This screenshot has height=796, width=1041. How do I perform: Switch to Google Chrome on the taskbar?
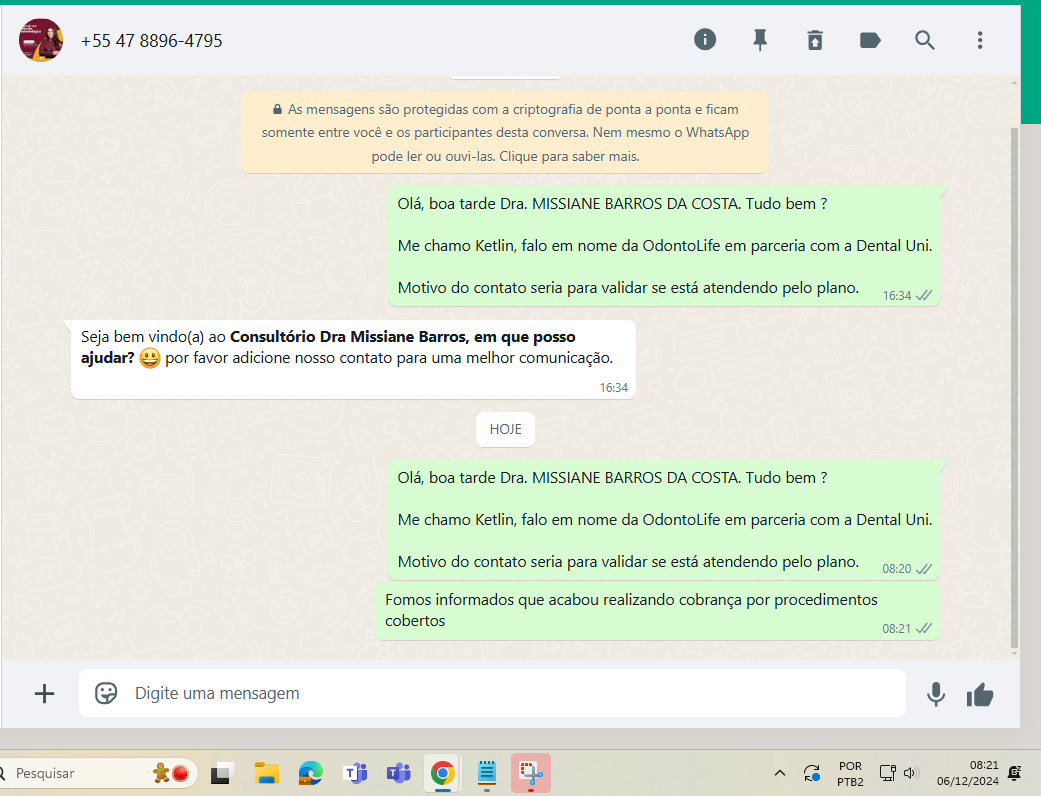click(x=443, y=773)
